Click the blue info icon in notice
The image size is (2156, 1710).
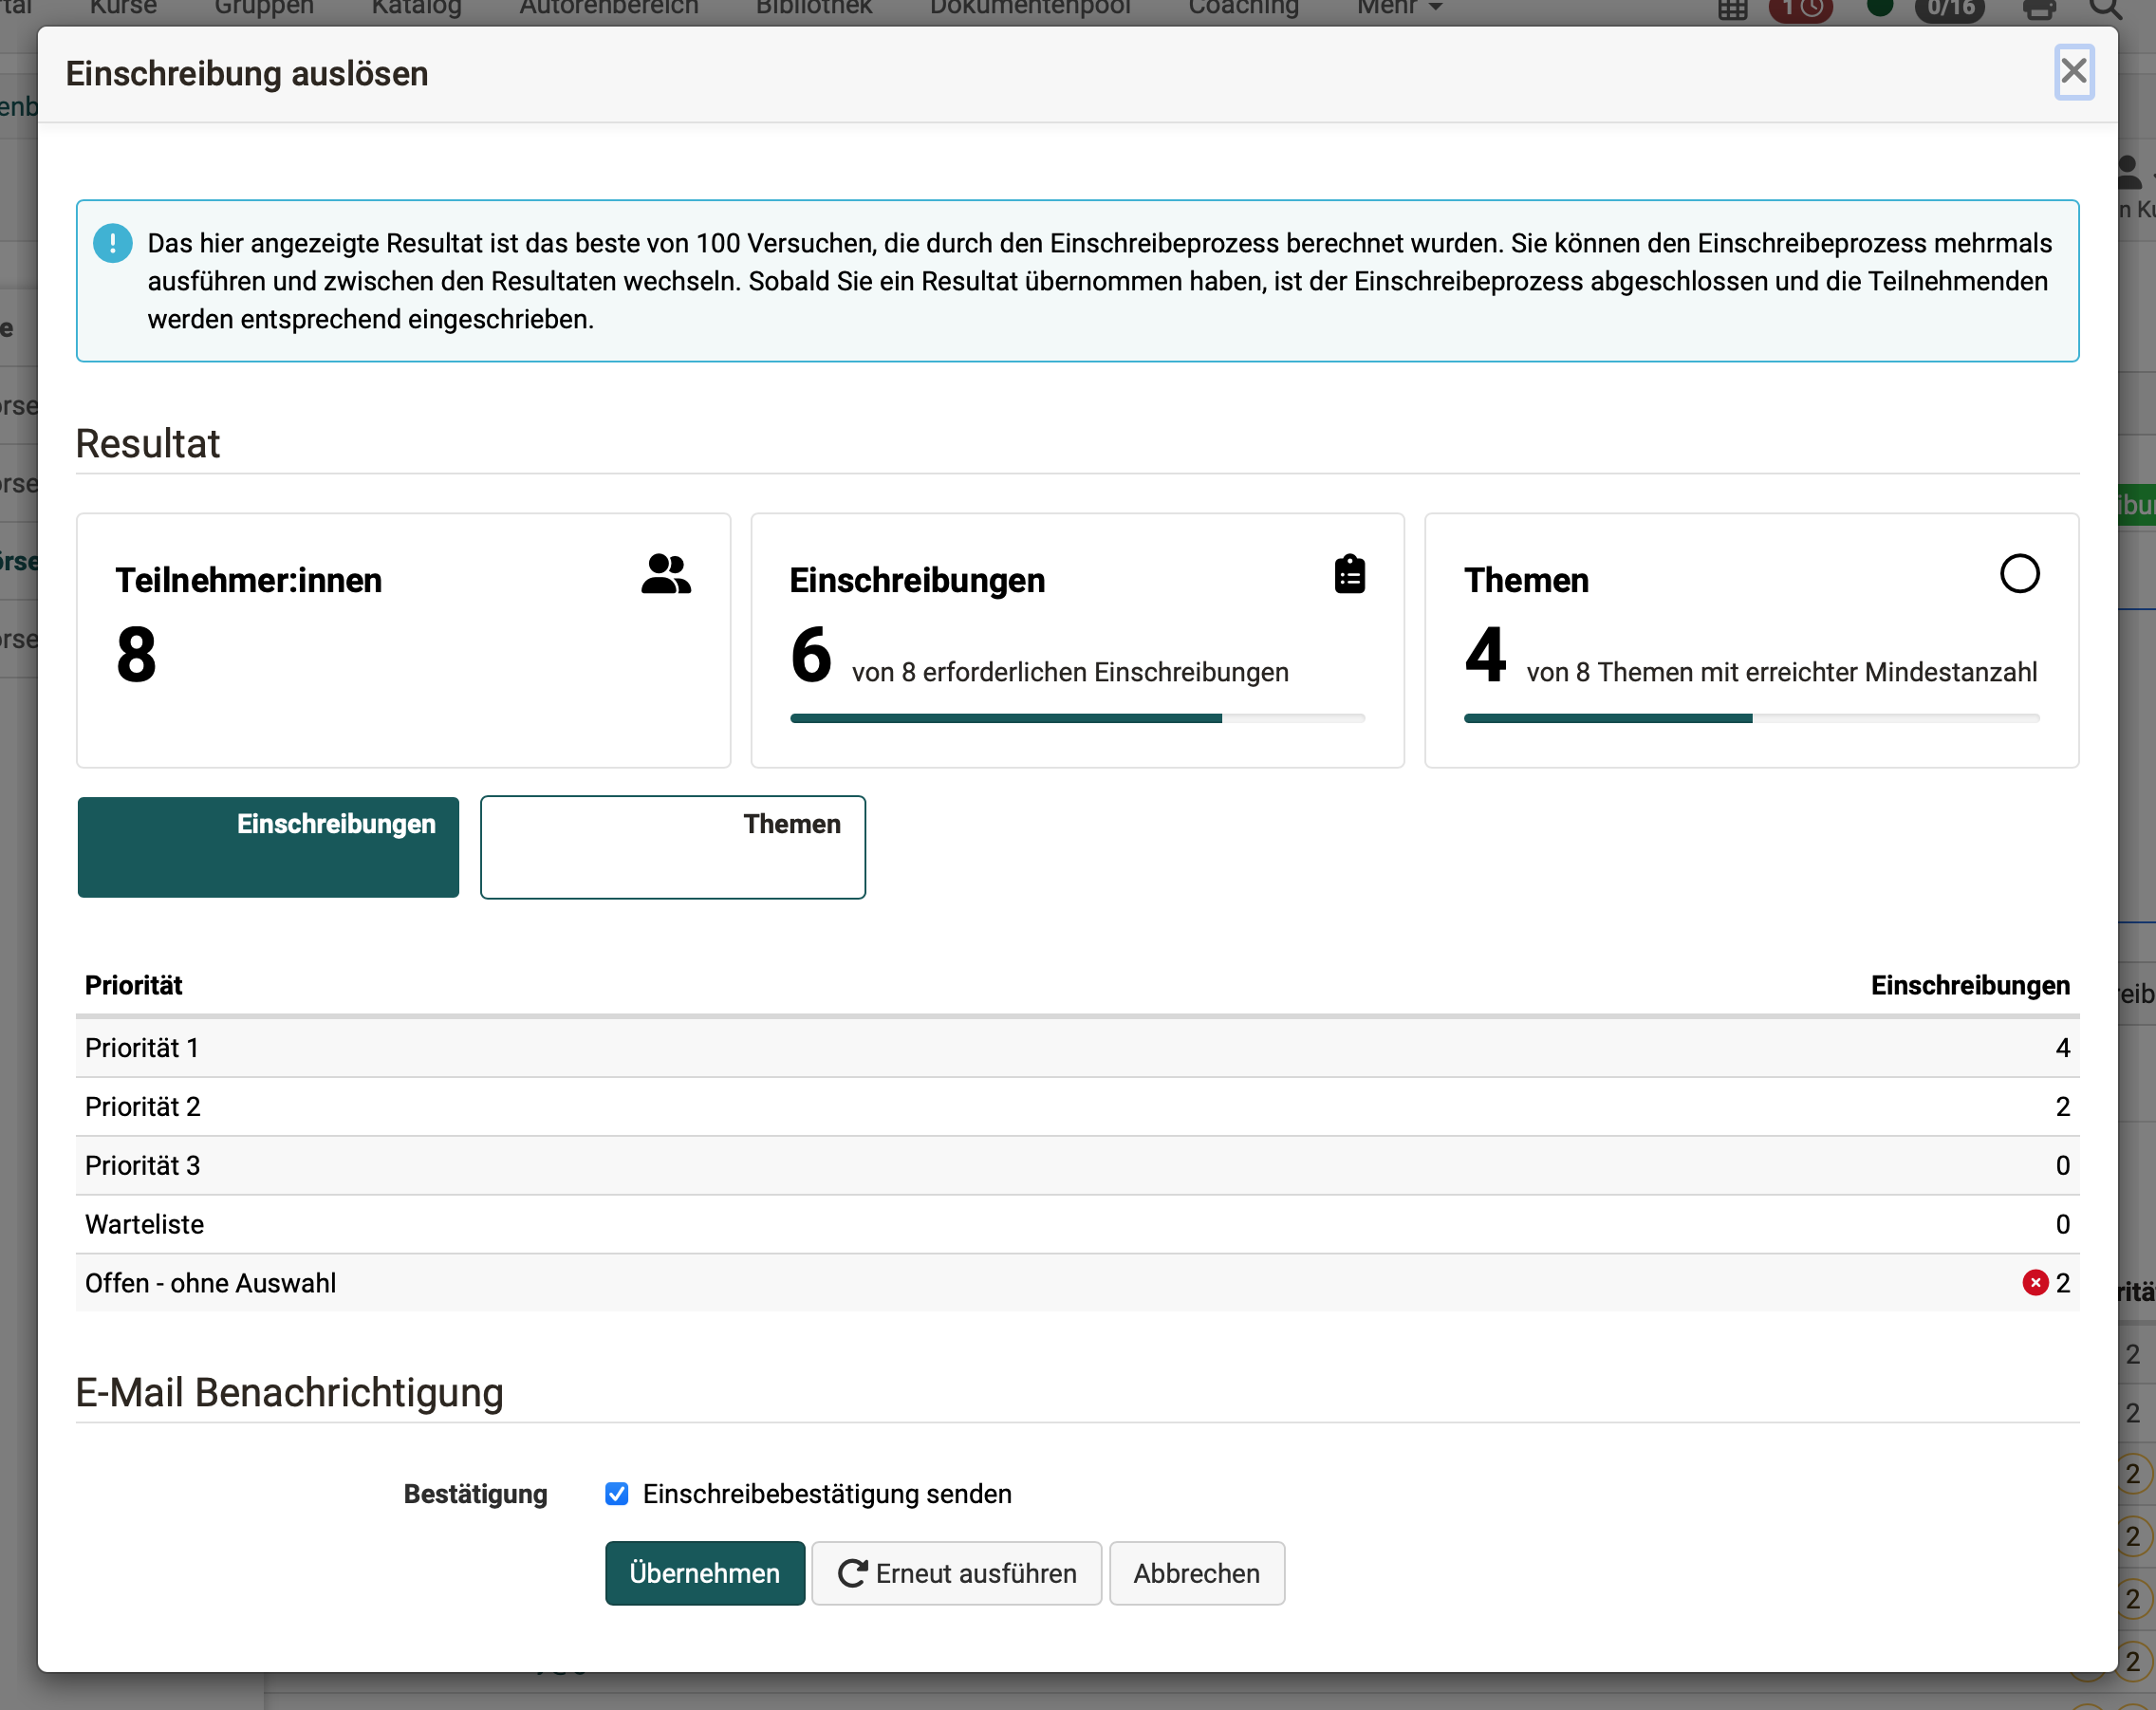point(112,243)
